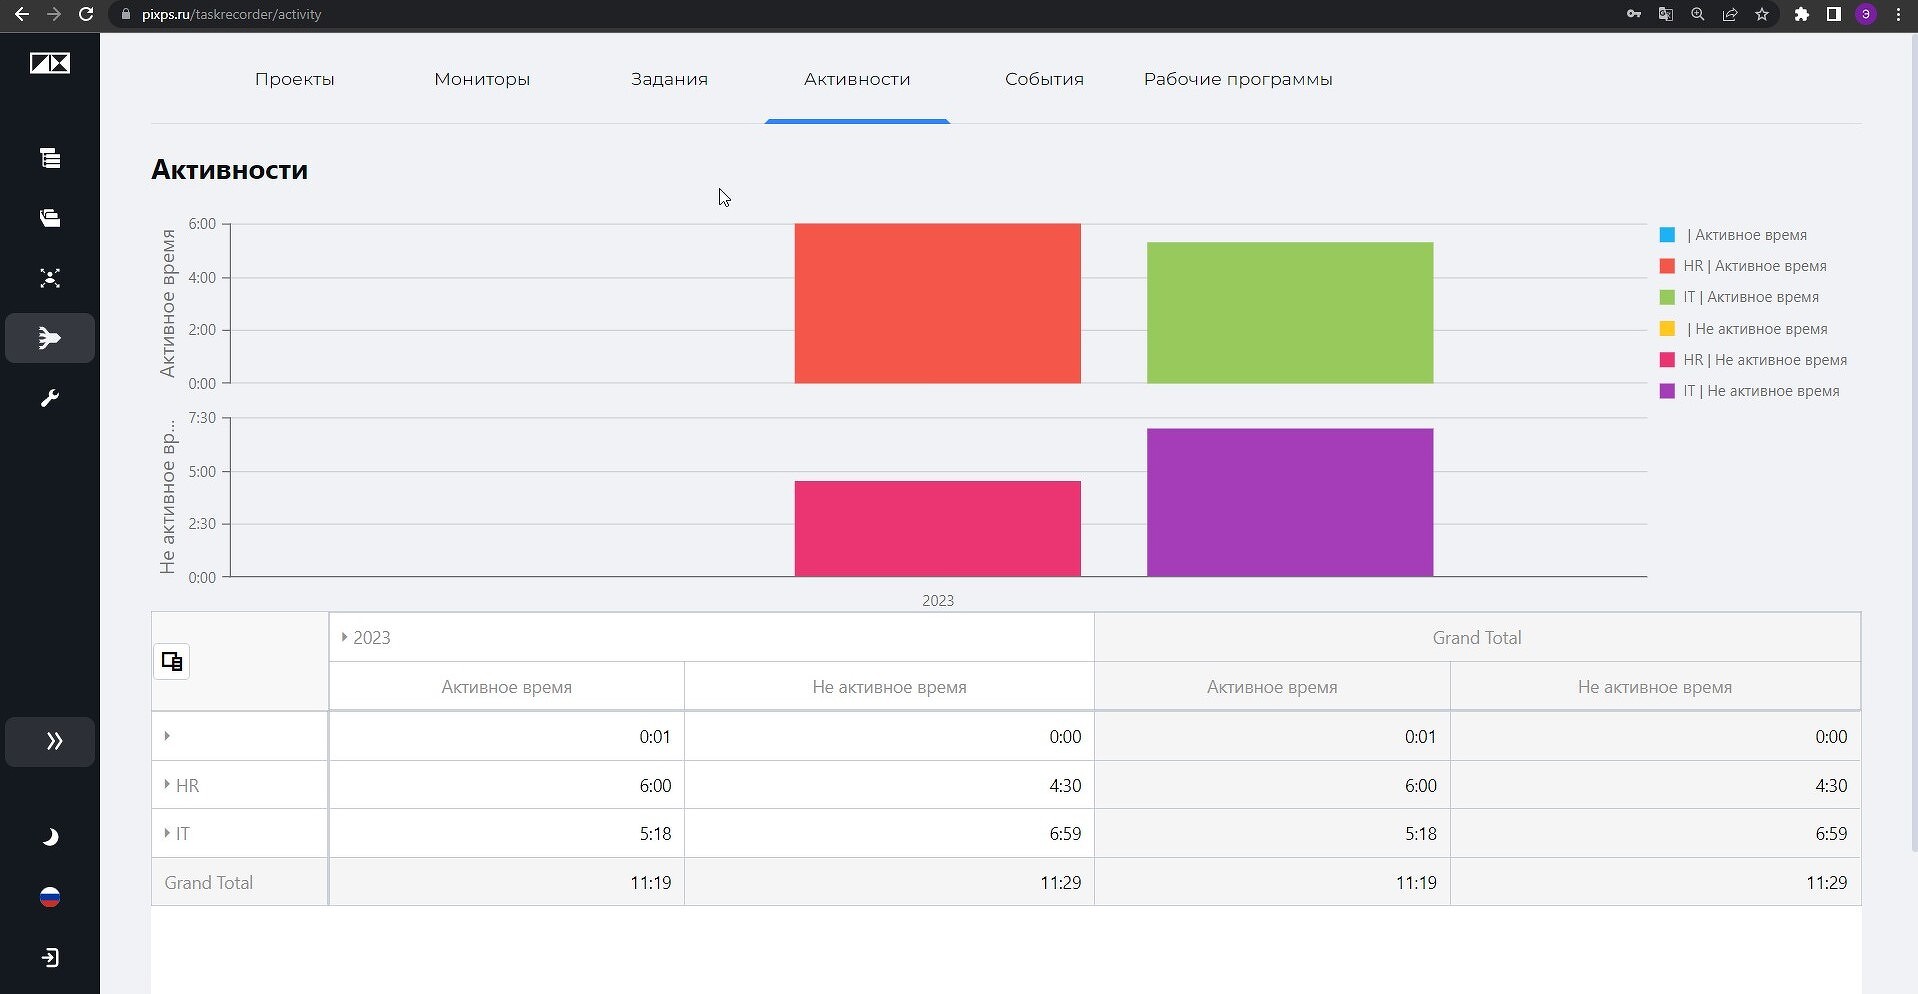Click the purple IT | Не активное время swatch
The height and width of the screenshot is (994, 1918).
click(1667, 391)
